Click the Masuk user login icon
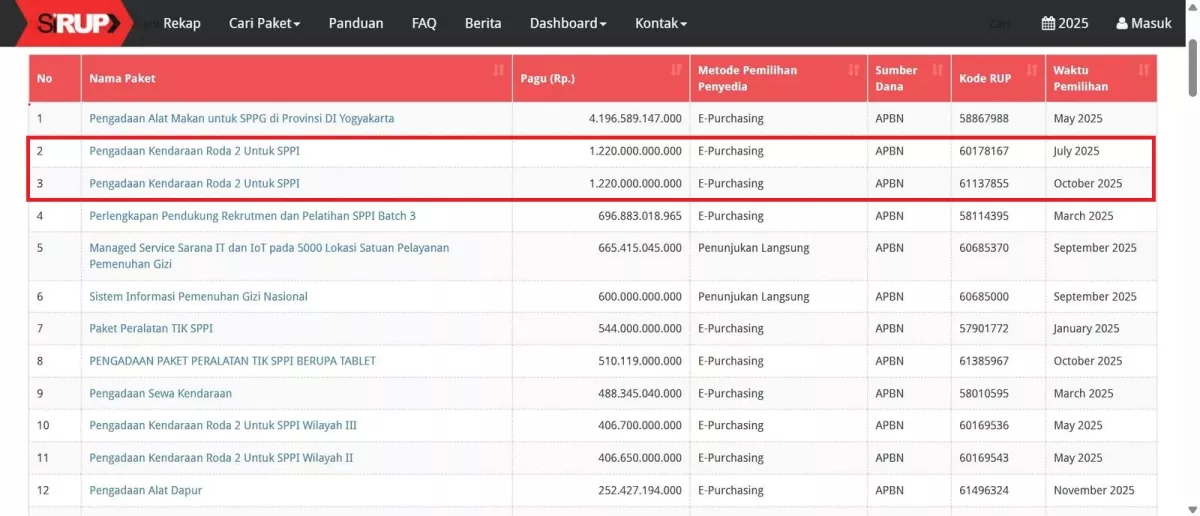This screenshot has width=1200, height=516. (x=1122, y=23)
